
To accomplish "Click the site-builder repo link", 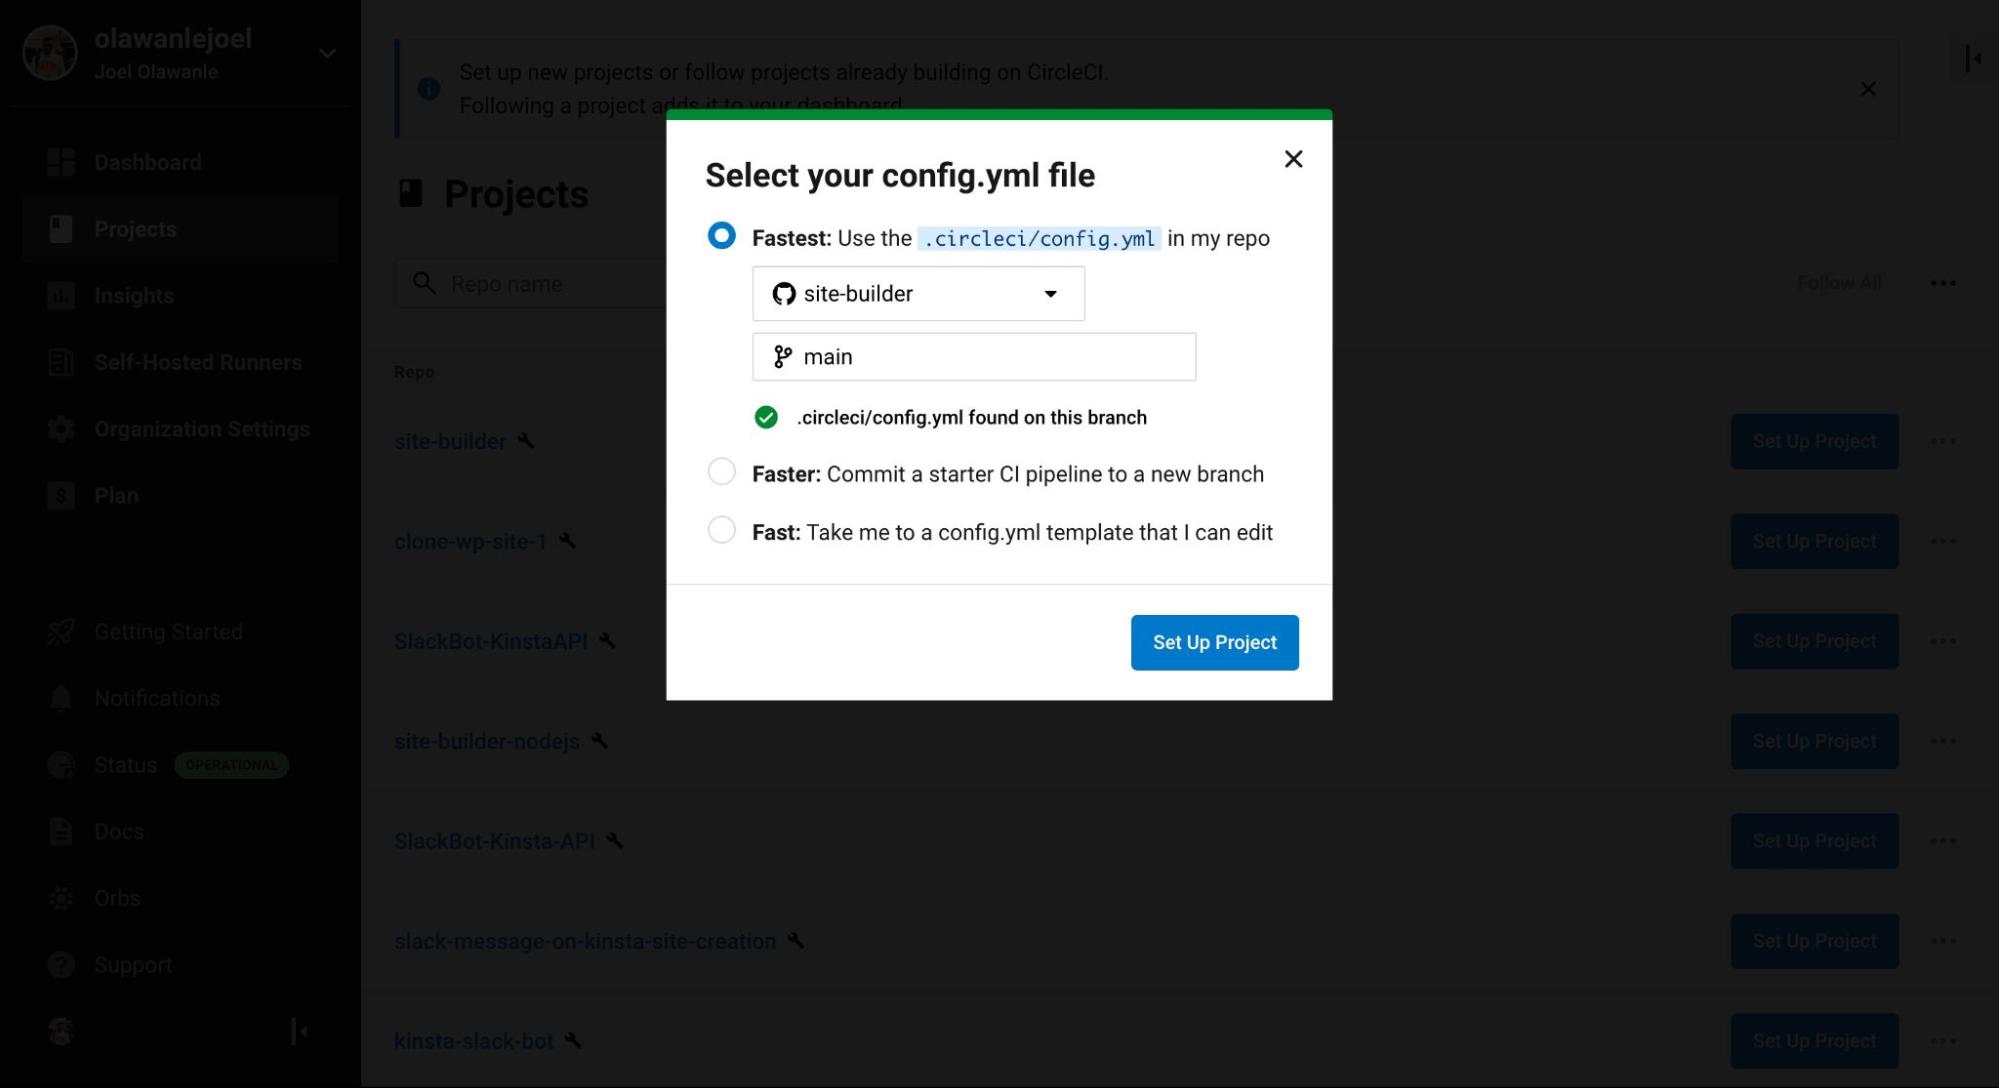I will point(450,439).
